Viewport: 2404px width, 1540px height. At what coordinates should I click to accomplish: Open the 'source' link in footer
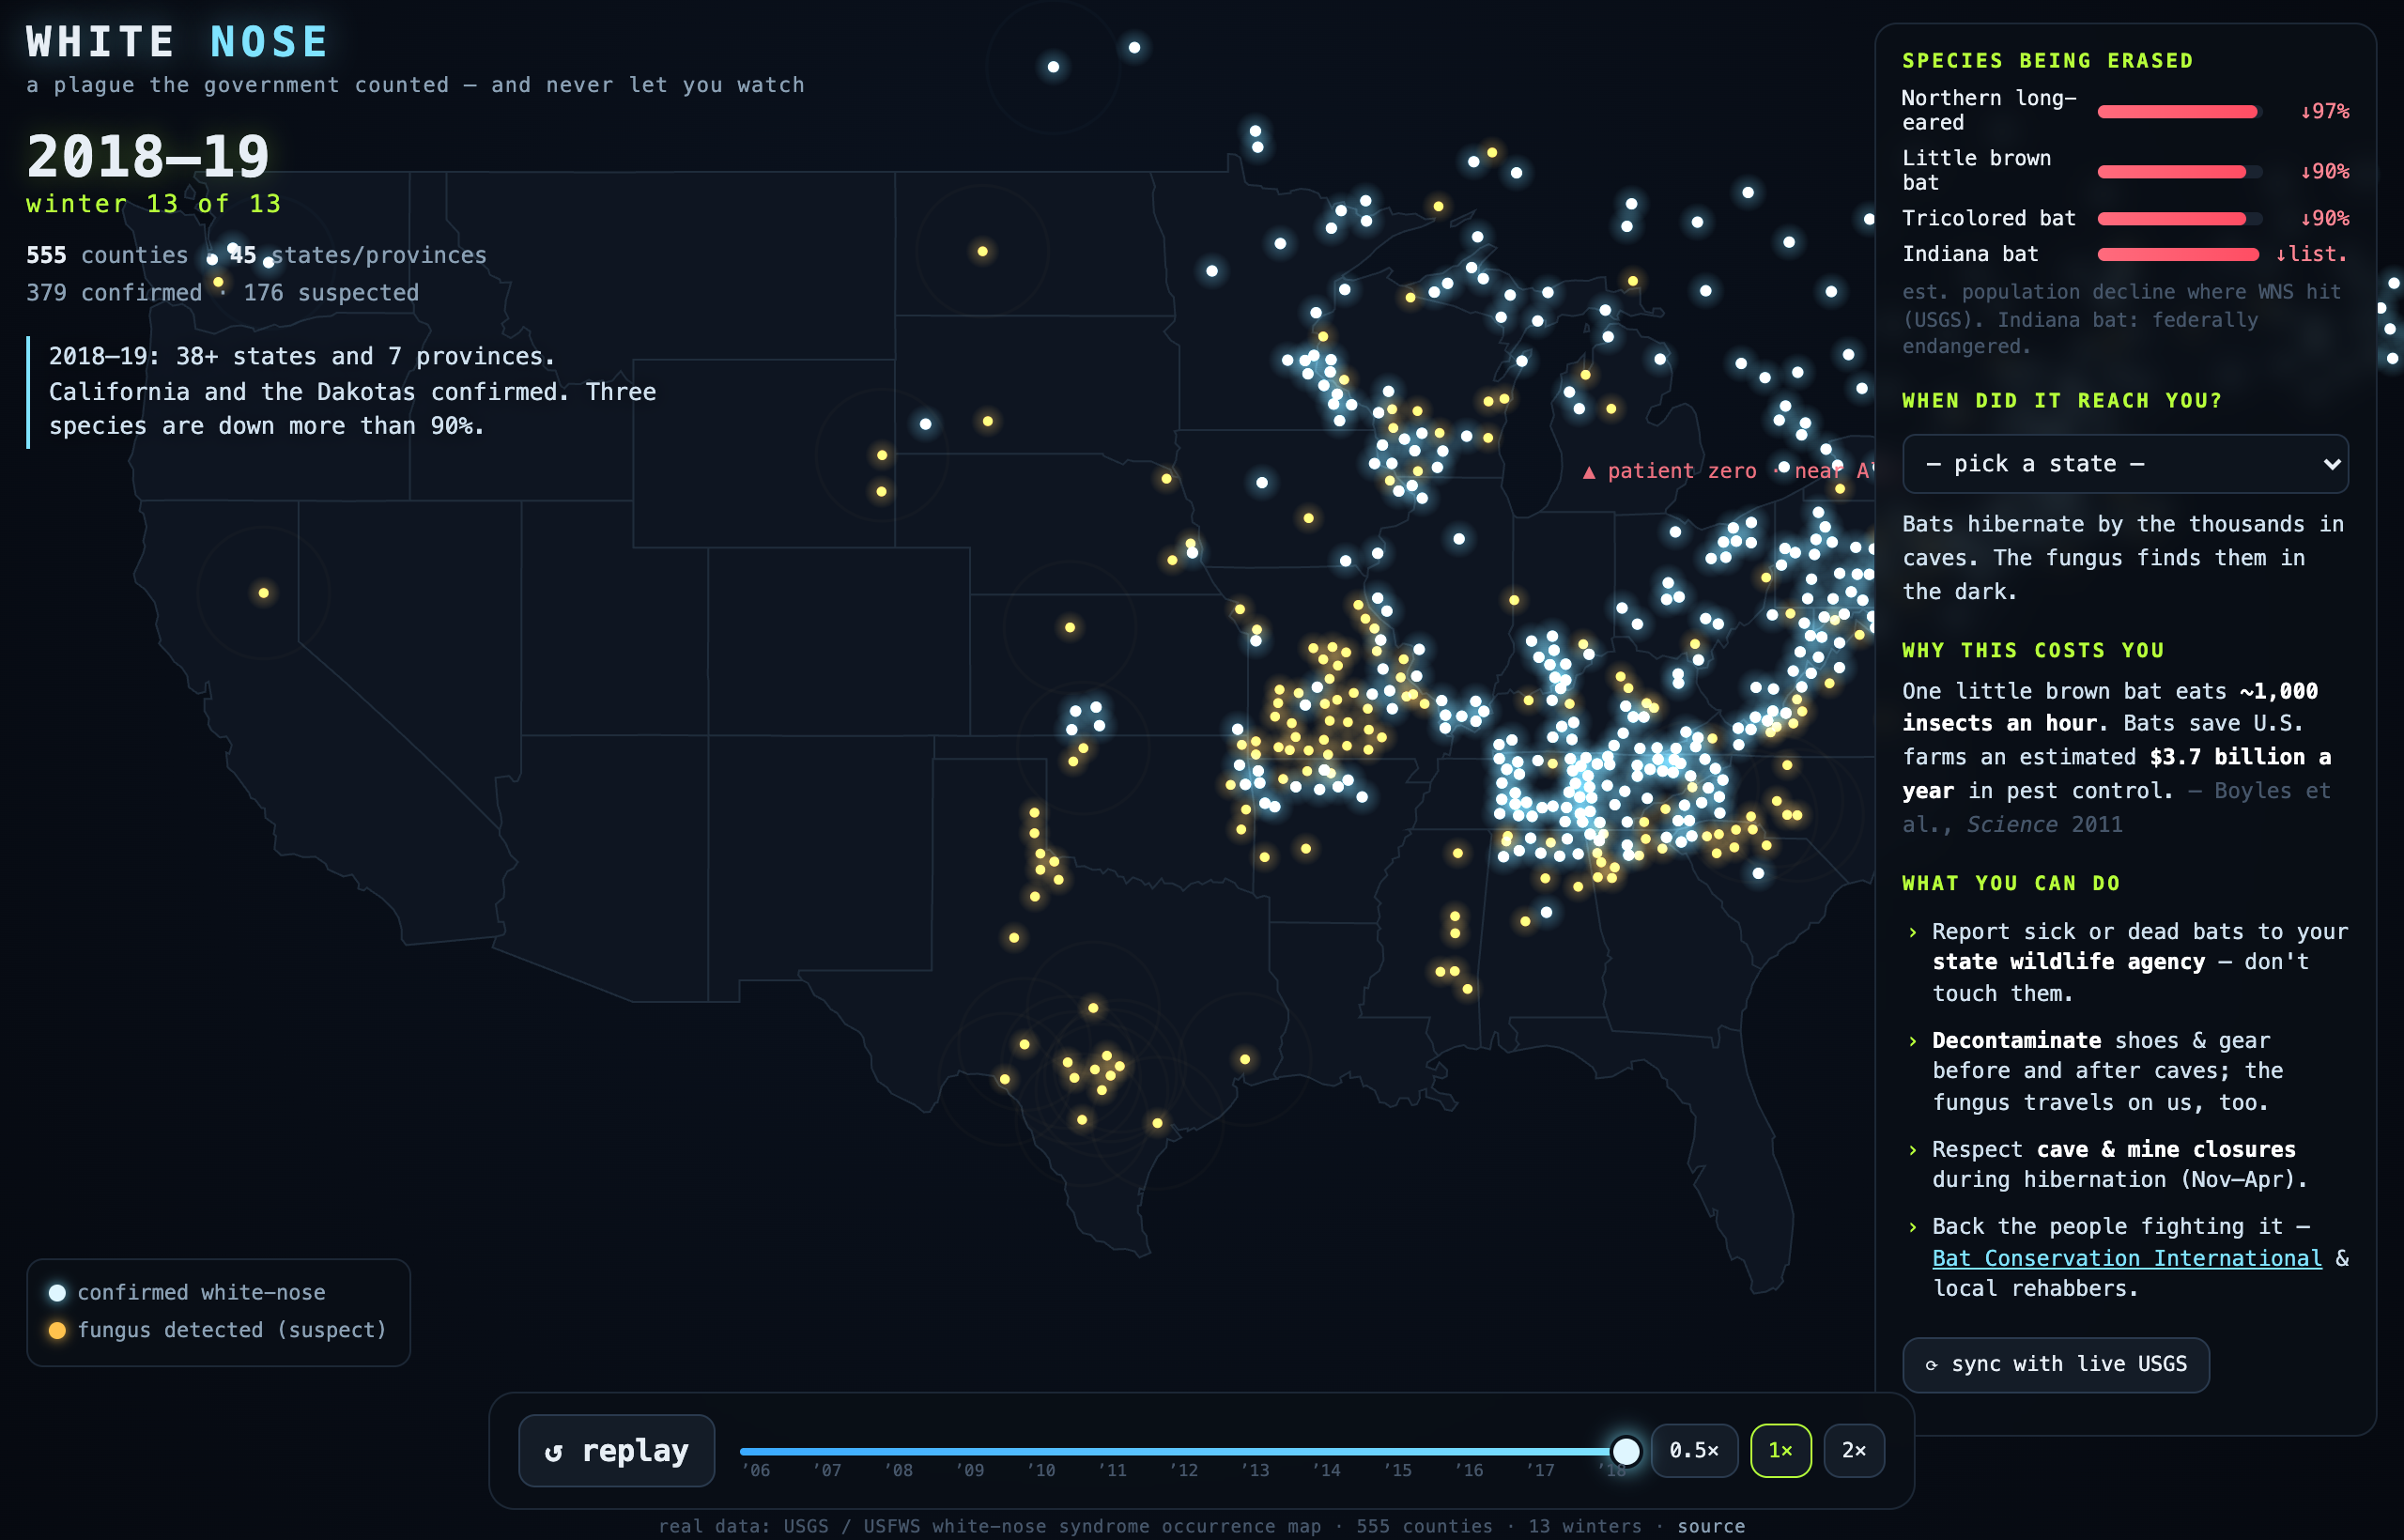coord(1711,1526)
